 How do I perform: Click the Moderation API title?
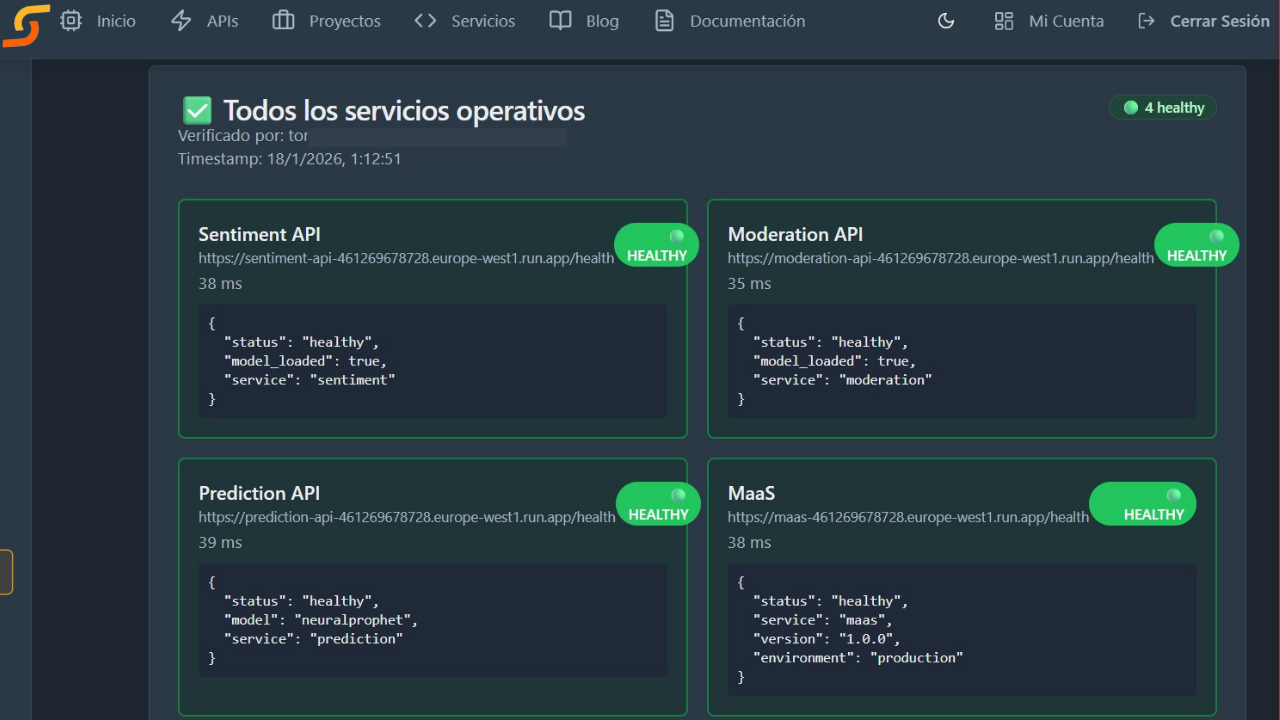point(795,234)
